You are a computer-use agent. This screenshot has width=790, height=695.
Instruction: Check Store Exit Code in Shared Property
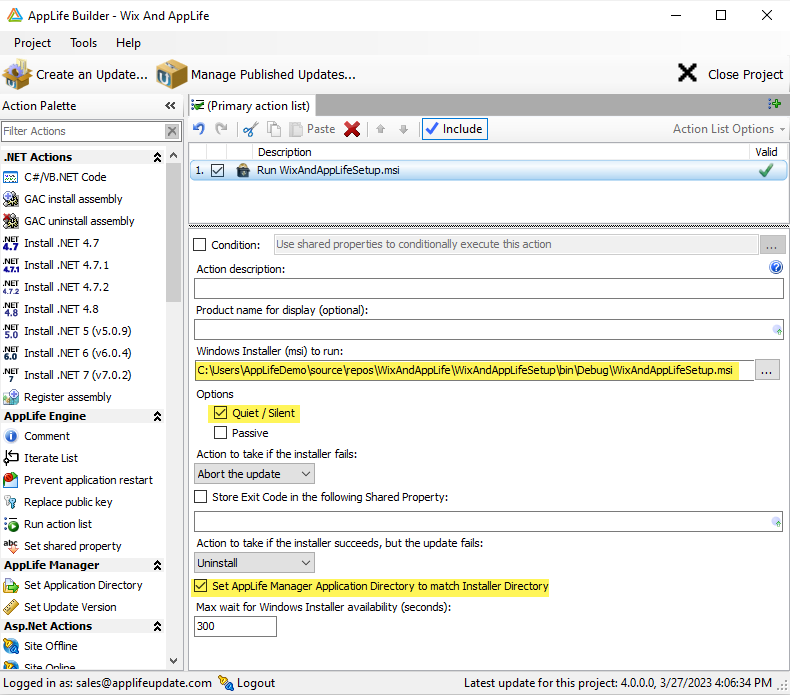point(201,497)
